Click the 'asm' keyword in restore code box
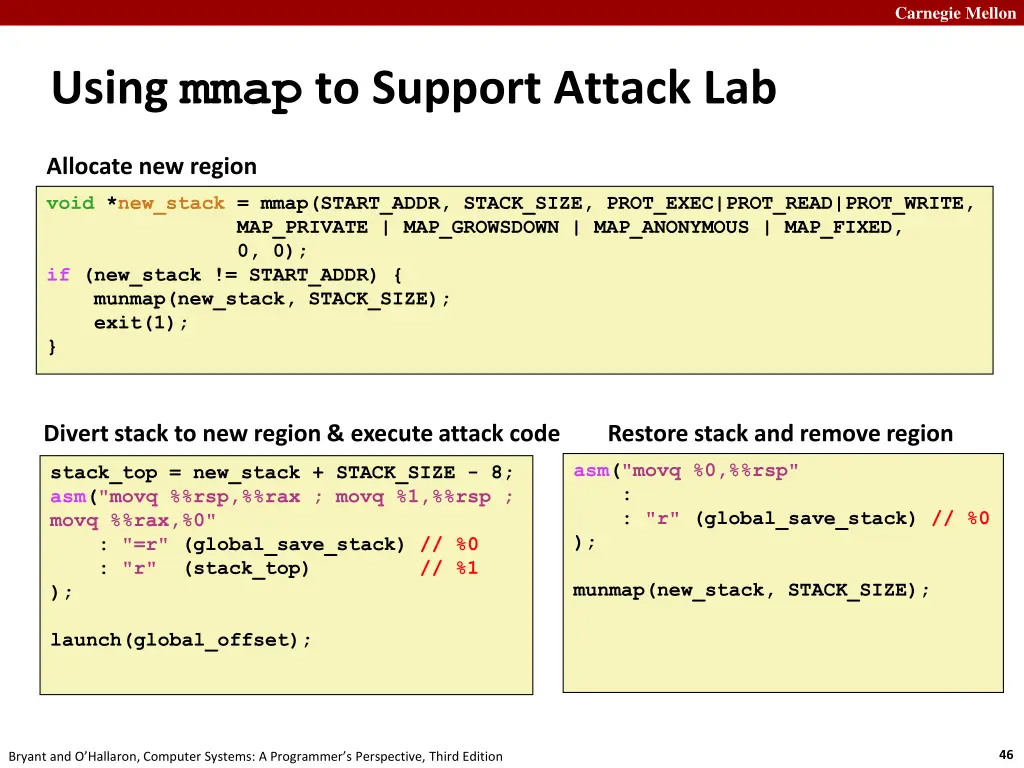 591,471
